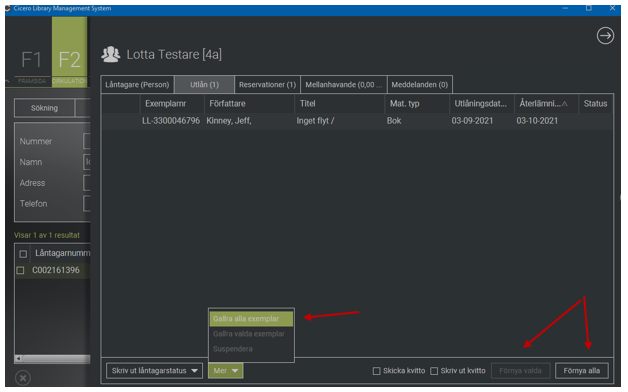This screenshot has height=392, width=628.
Task: Select the Utlån (1) tab
Action: click(x=204, y=84)
